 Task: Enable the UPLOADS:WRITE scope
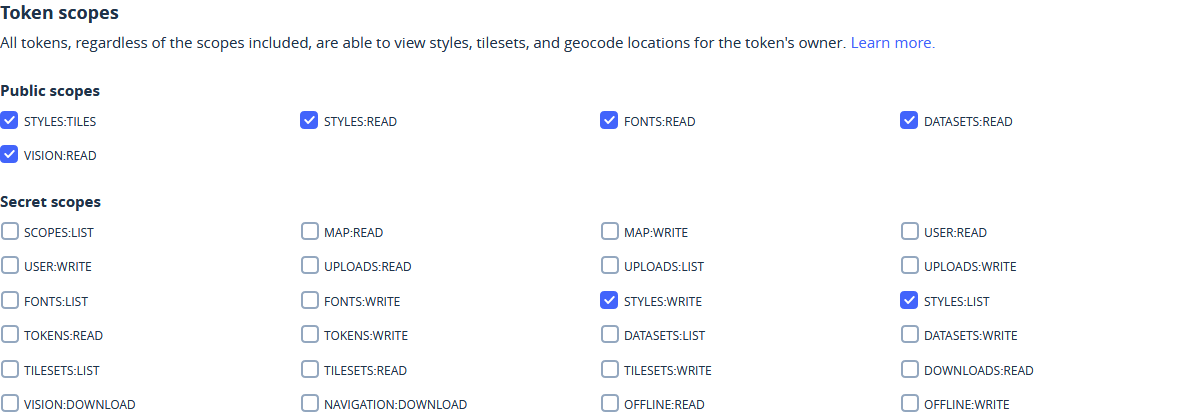click(909, 265)
